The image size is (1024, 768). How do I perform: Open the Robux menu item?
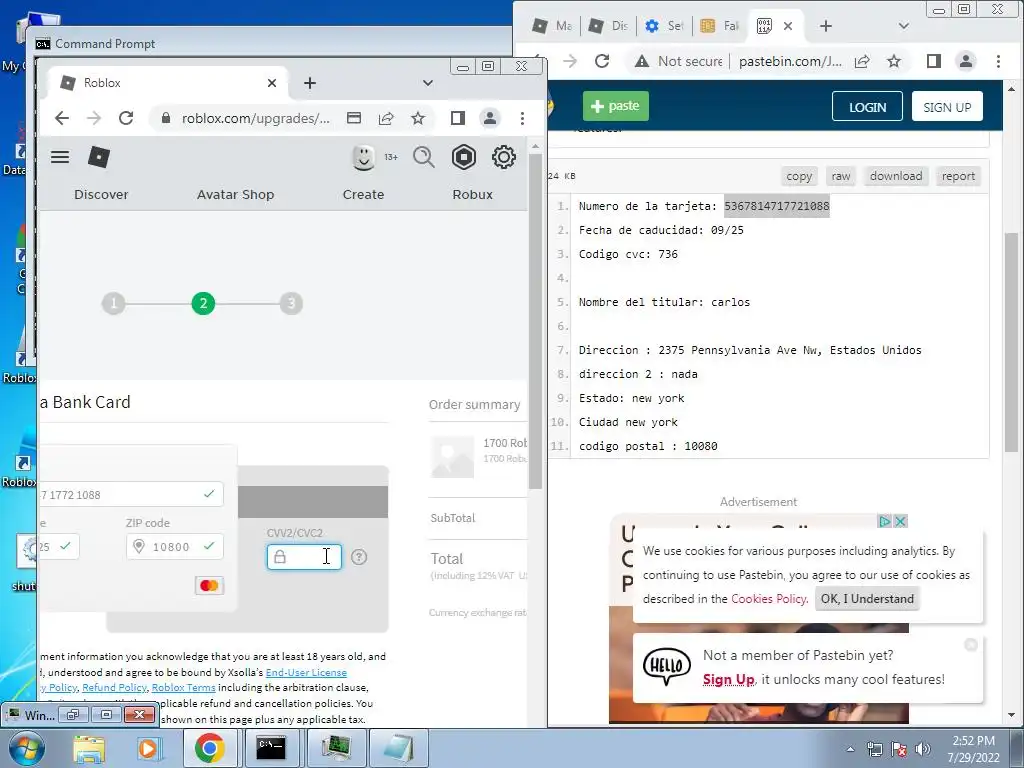(x=473, y=195)
